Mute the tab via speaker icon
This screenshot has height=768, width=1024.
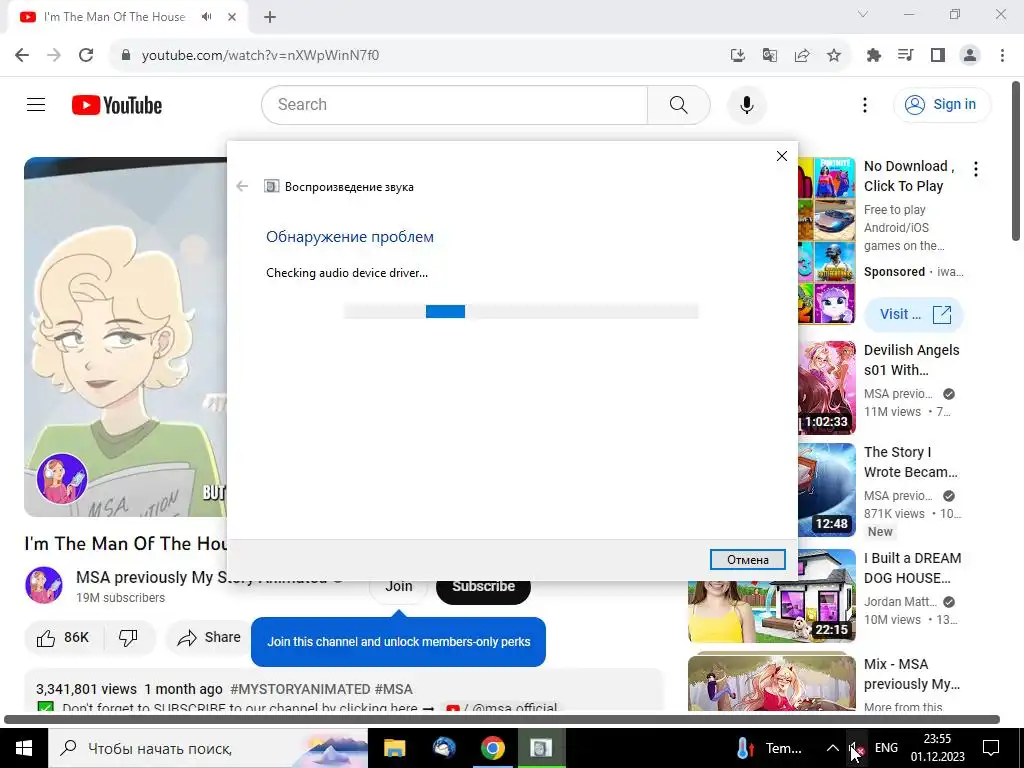pyautogui.click(x=206, y=17)
